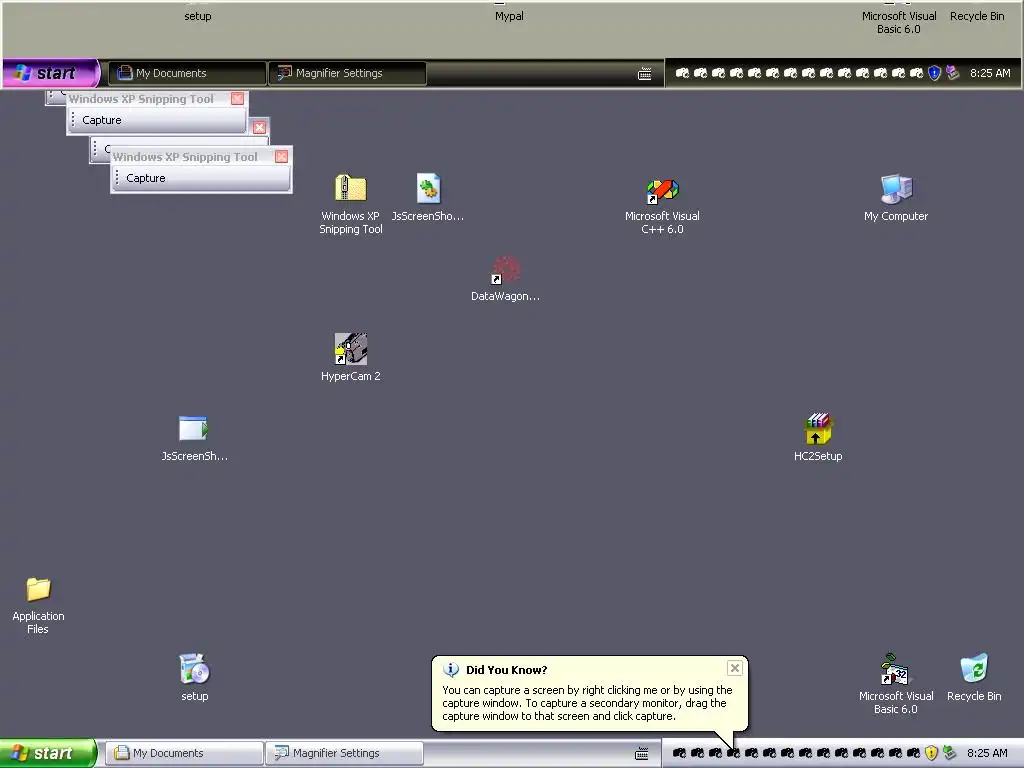
Task: Open the My Computer desktop icon
Action: (896, 189)
